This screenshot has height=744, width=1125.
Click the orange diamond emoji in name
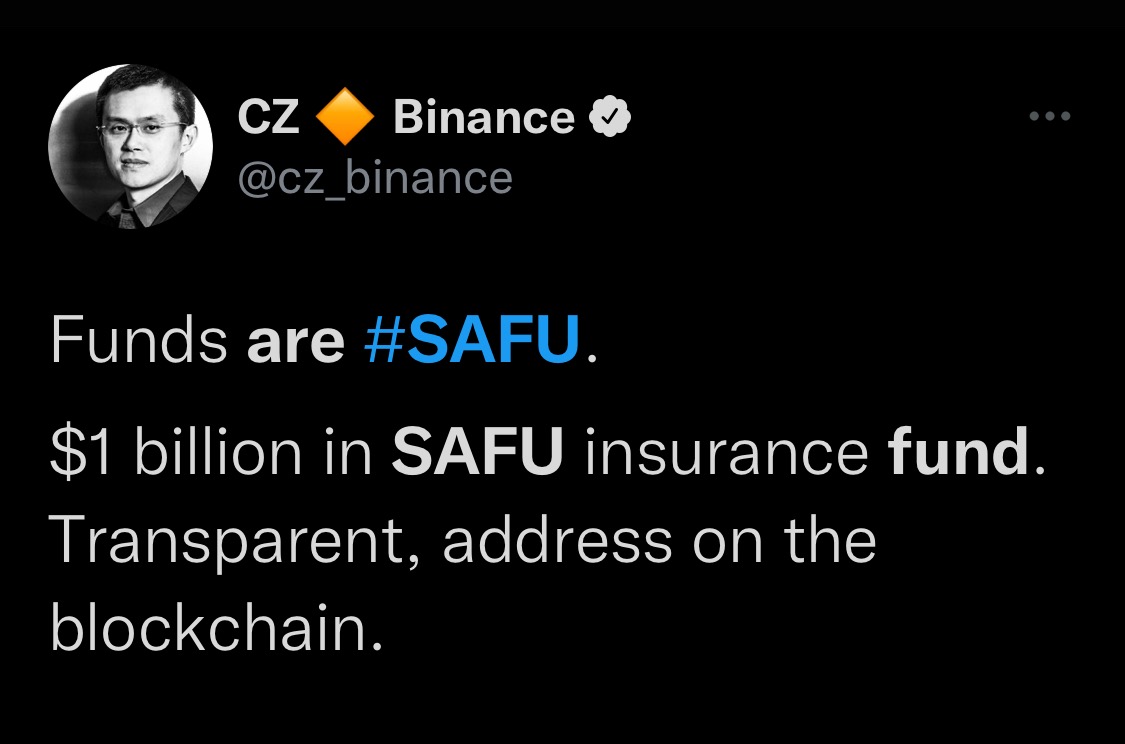(x=345, y=119)
